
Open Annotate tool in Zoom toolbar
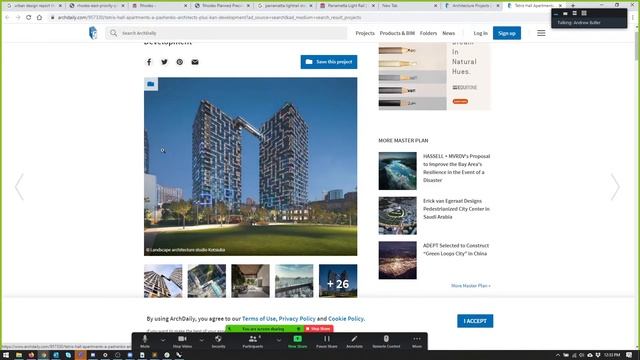click(x=354, y=342)
